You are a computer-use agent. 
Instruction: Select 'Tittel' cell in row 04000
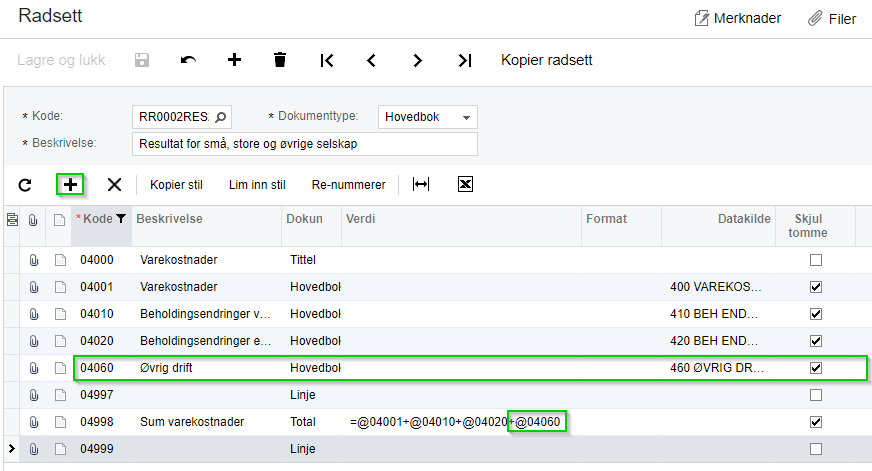[x=311, y=260]
